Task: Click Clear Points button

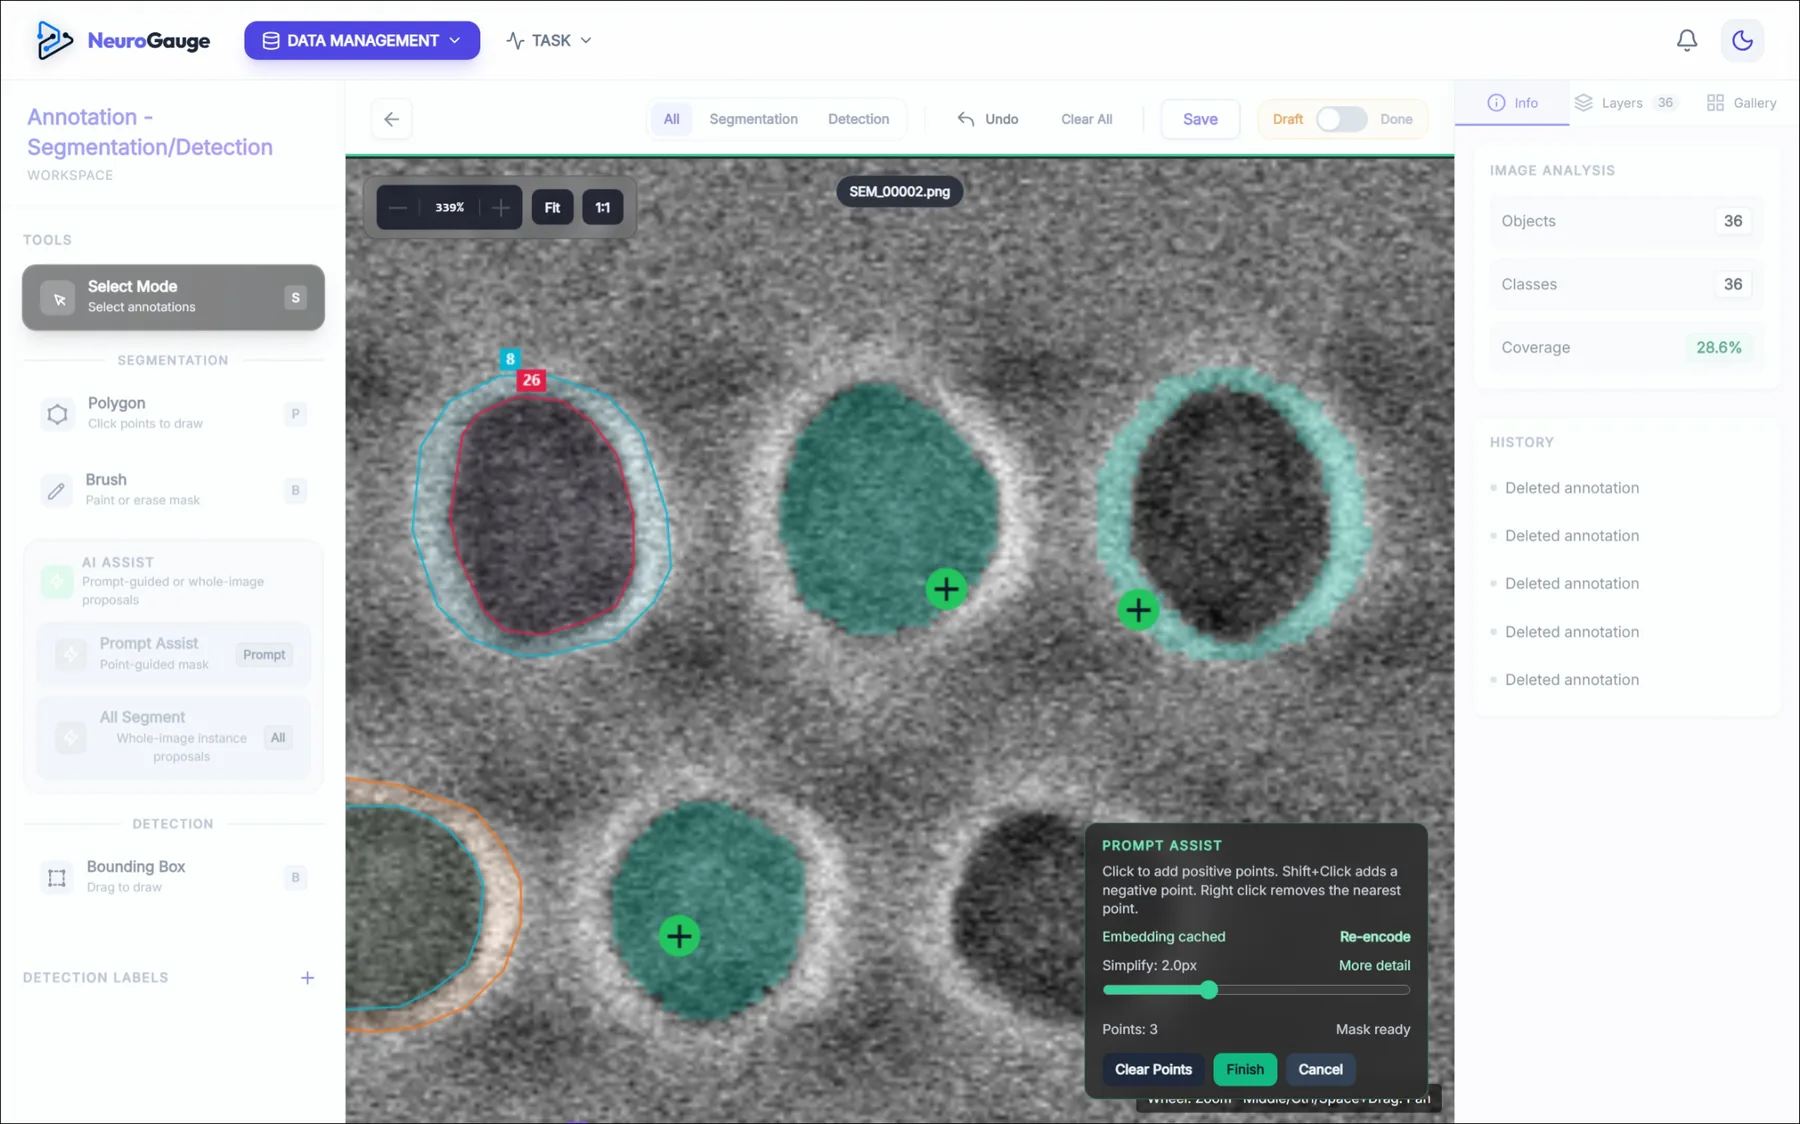Action: [x=1153, y=1069]
